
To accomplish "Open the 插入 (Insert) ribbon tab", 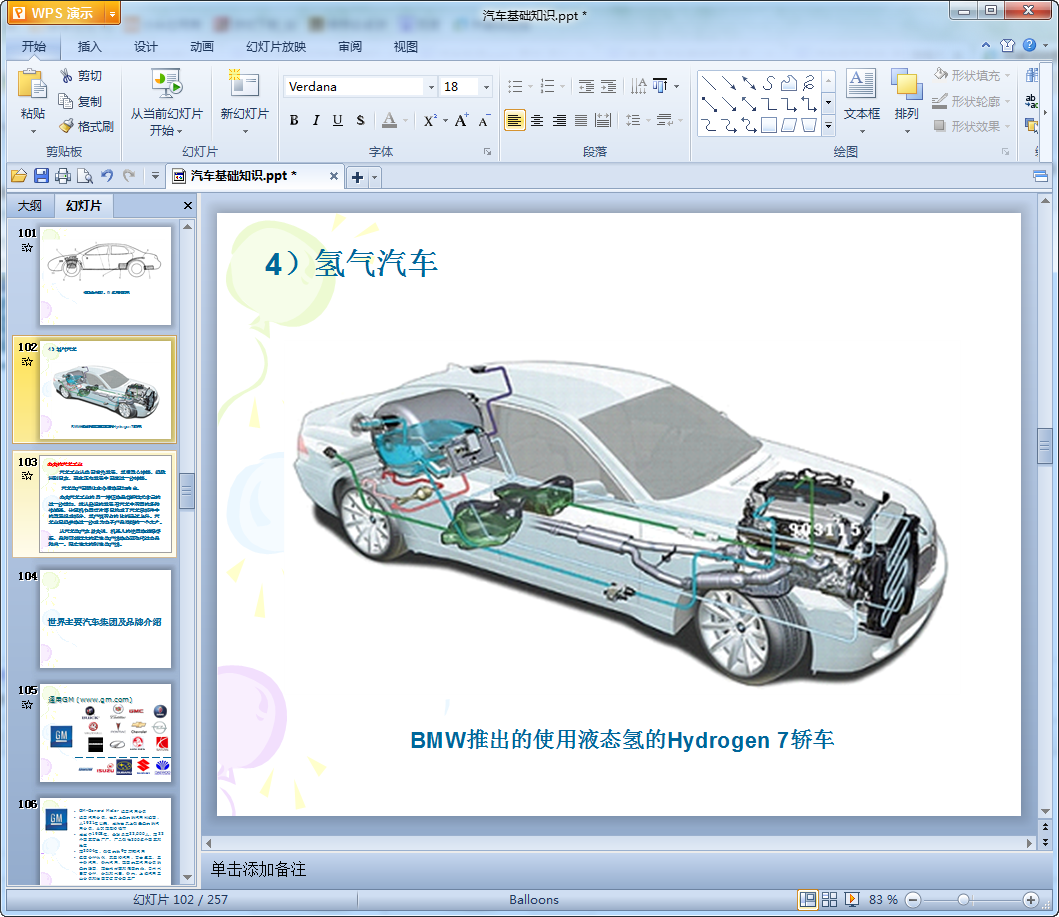I will tap(90, 46).
